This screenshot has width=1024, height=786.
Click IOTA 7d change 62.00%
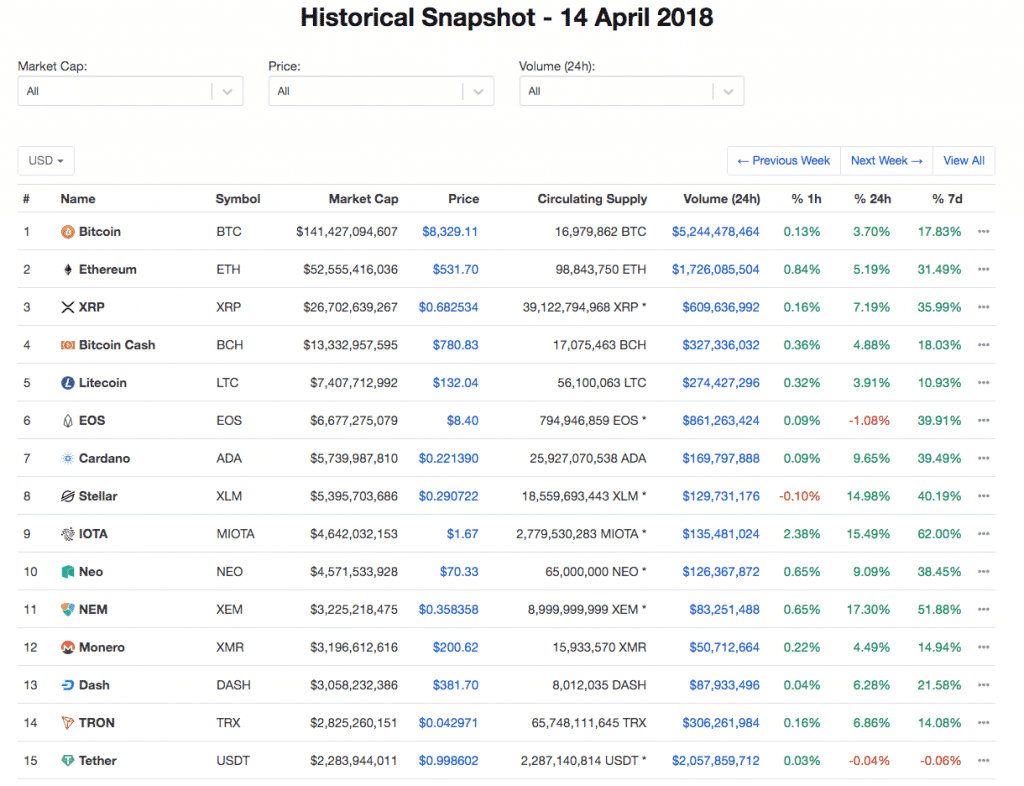(x=939, y=535)
